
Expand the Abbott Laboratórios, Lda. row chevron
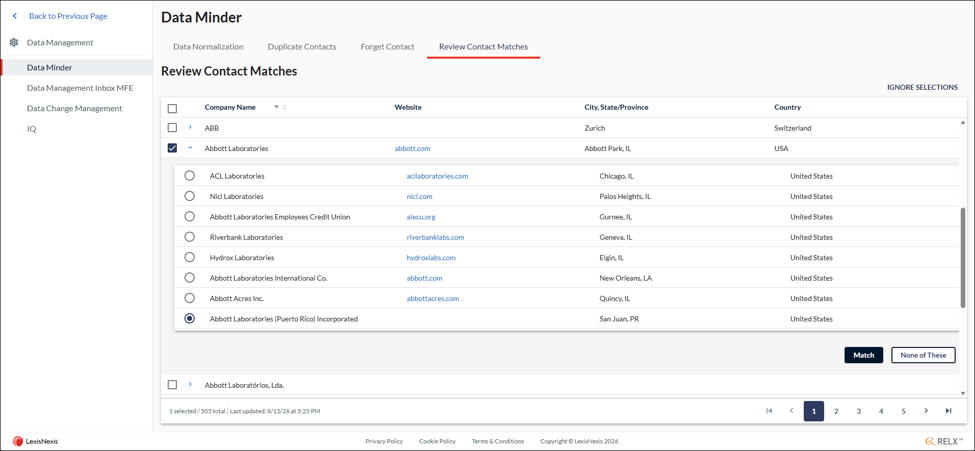[x=190, y=384]
